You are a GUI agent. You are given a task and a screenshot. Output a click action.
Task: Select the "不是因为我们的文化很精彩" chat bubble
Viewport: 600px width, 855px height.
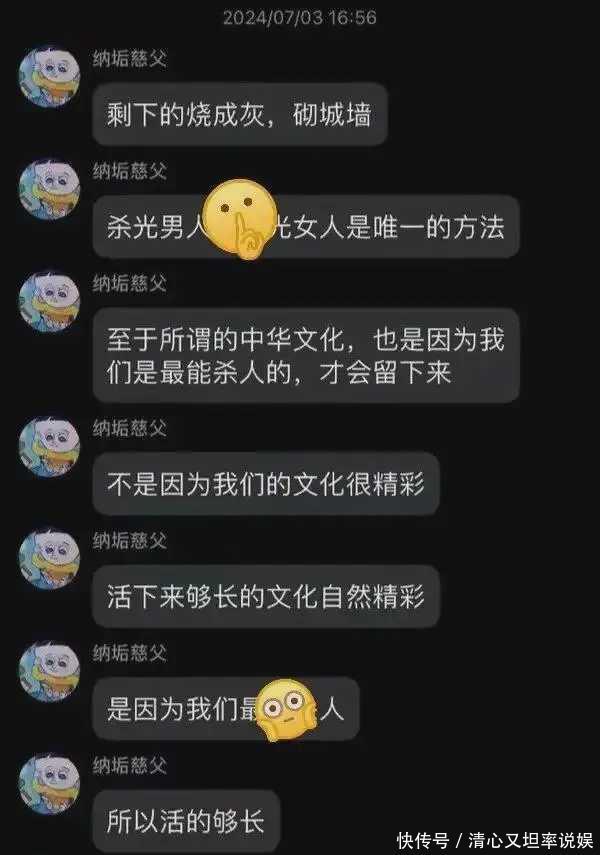(x=266, y=484)
